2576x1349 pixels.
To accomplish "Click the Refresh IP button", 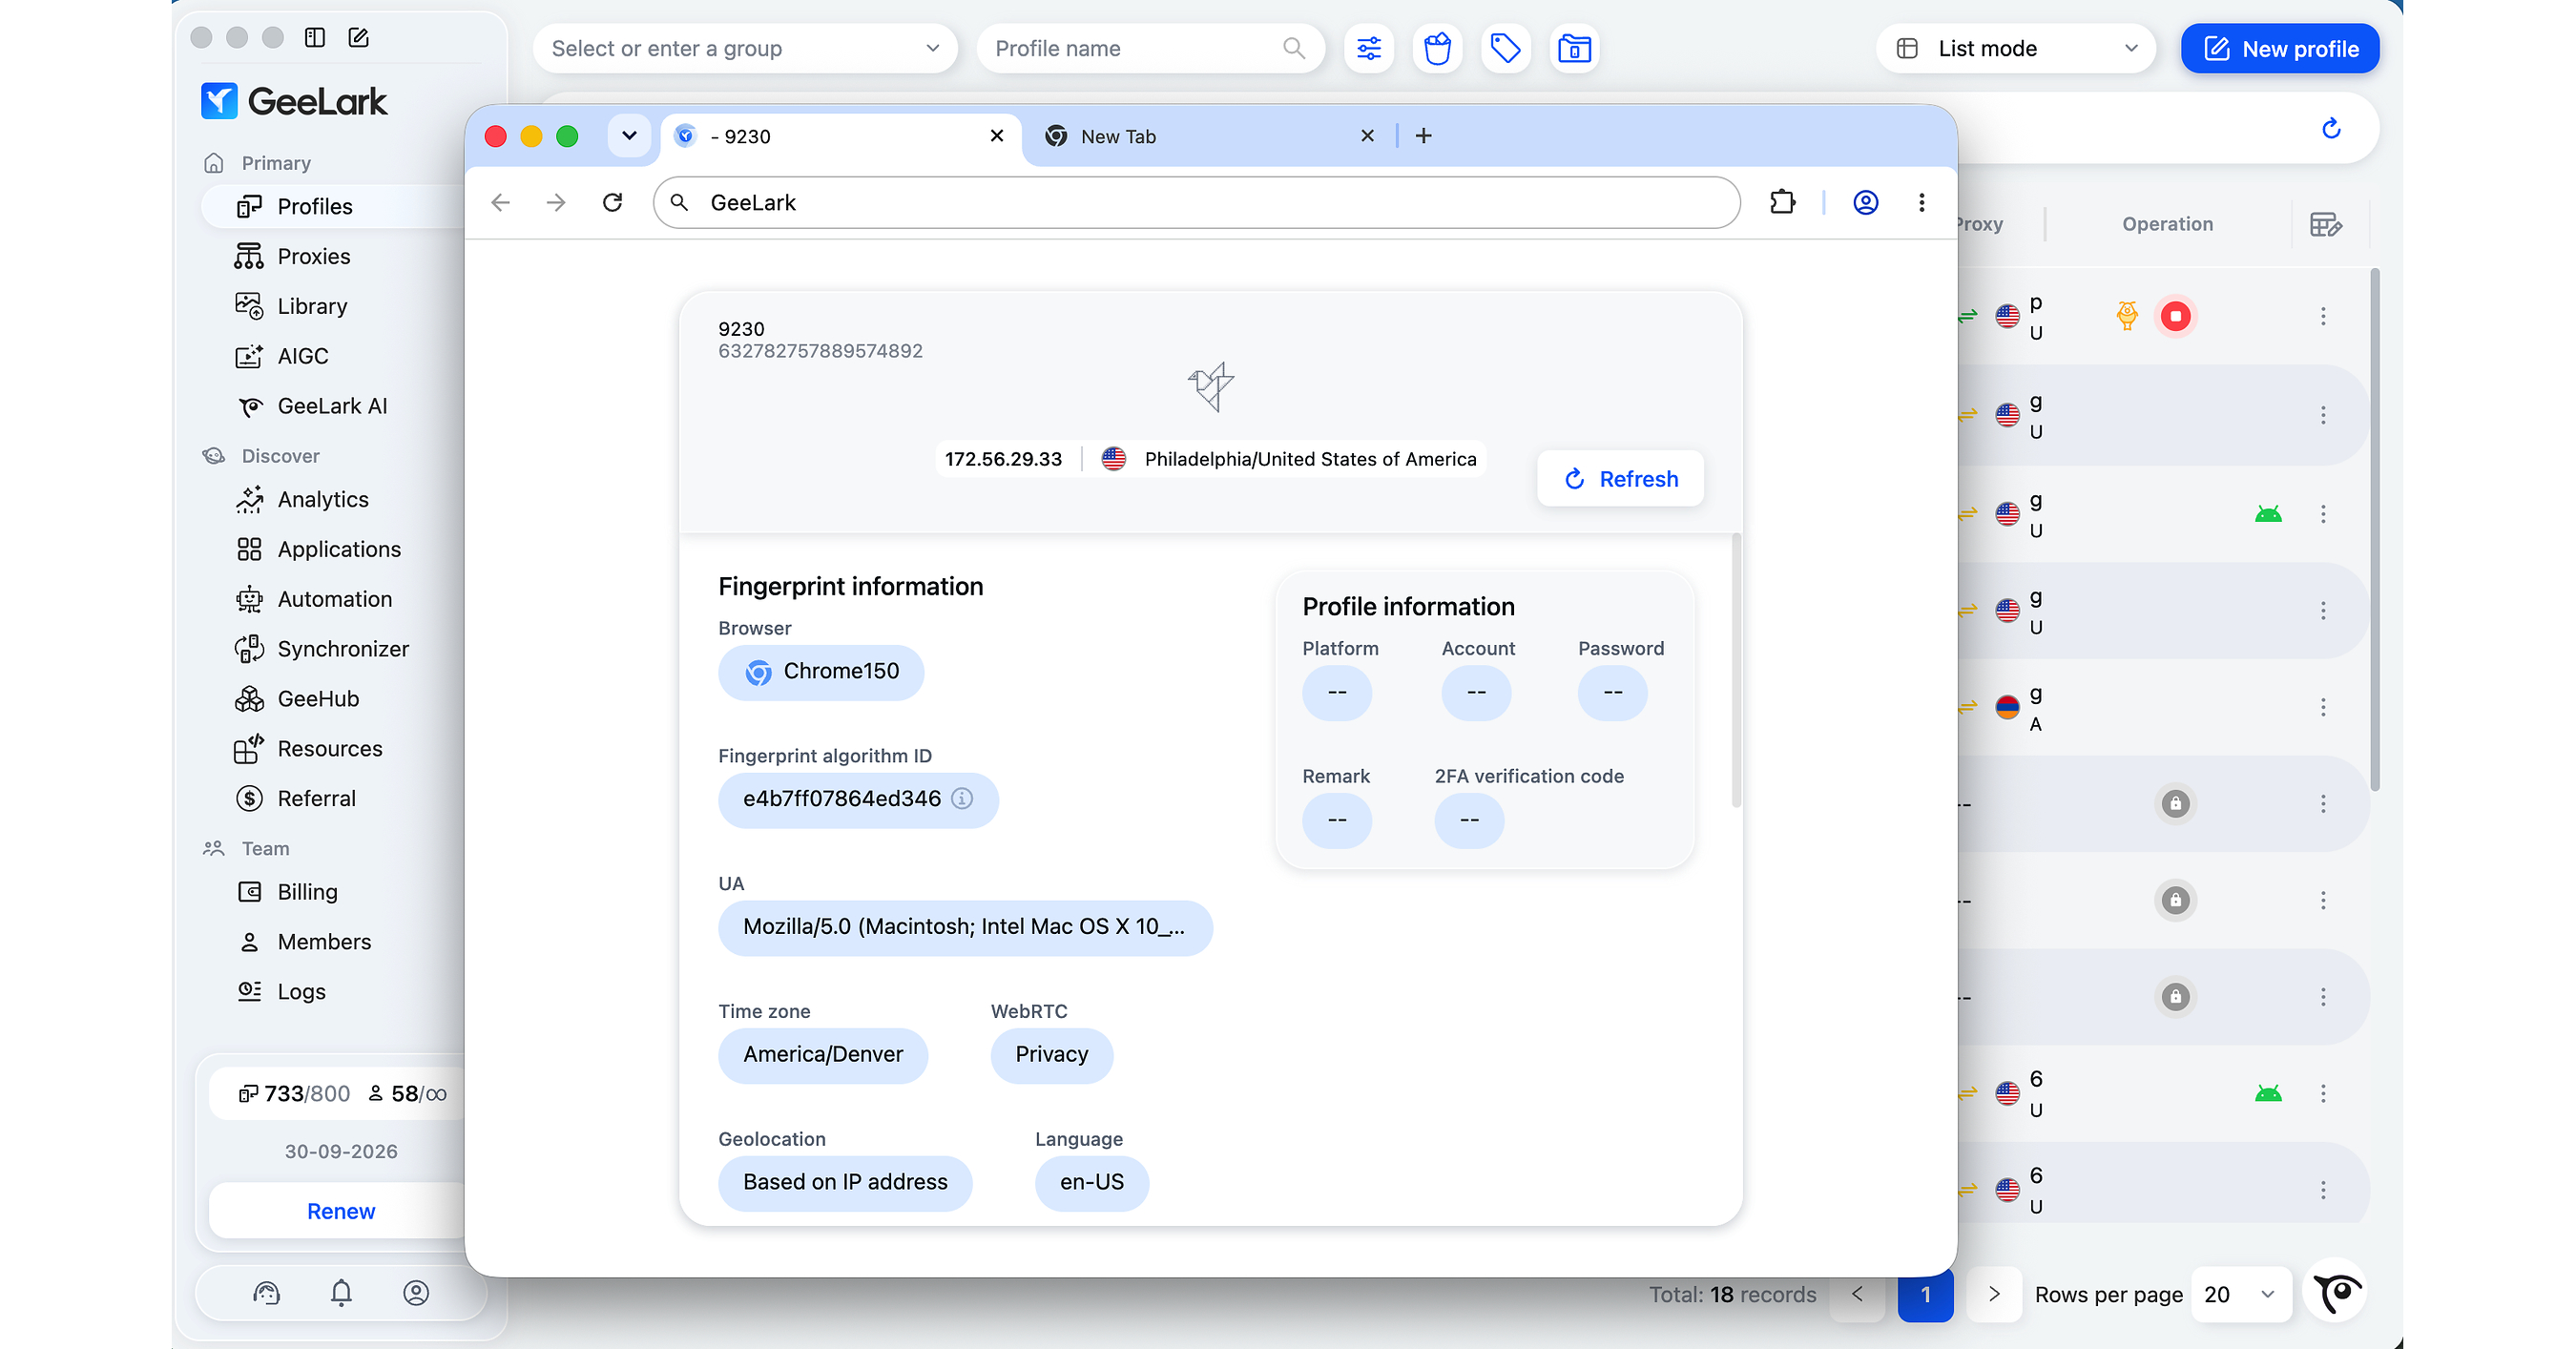I will click(1620, 479).
